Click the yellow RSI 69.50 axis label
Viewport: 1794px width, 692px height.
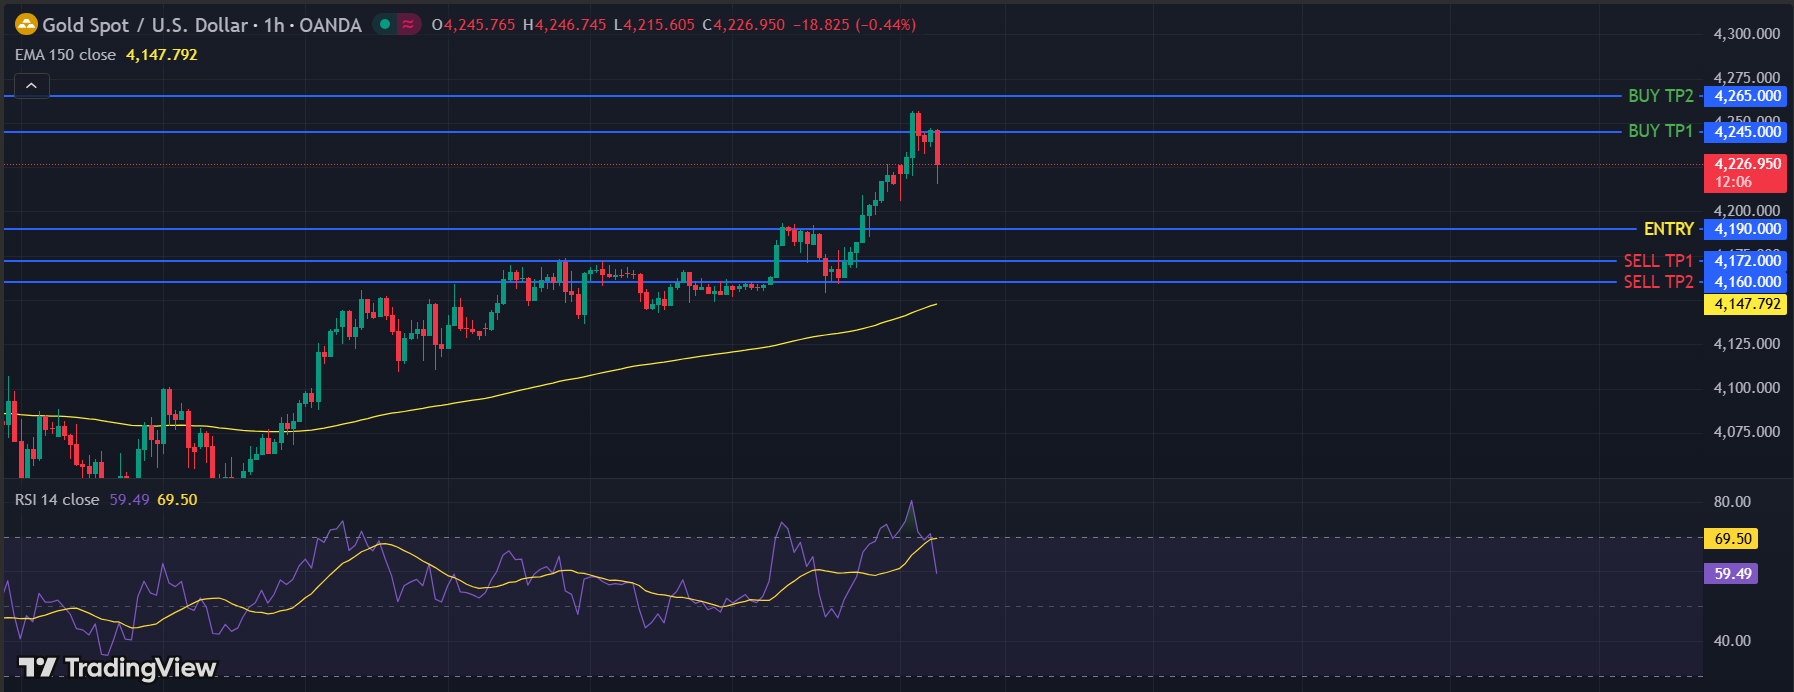[1732, 539]
